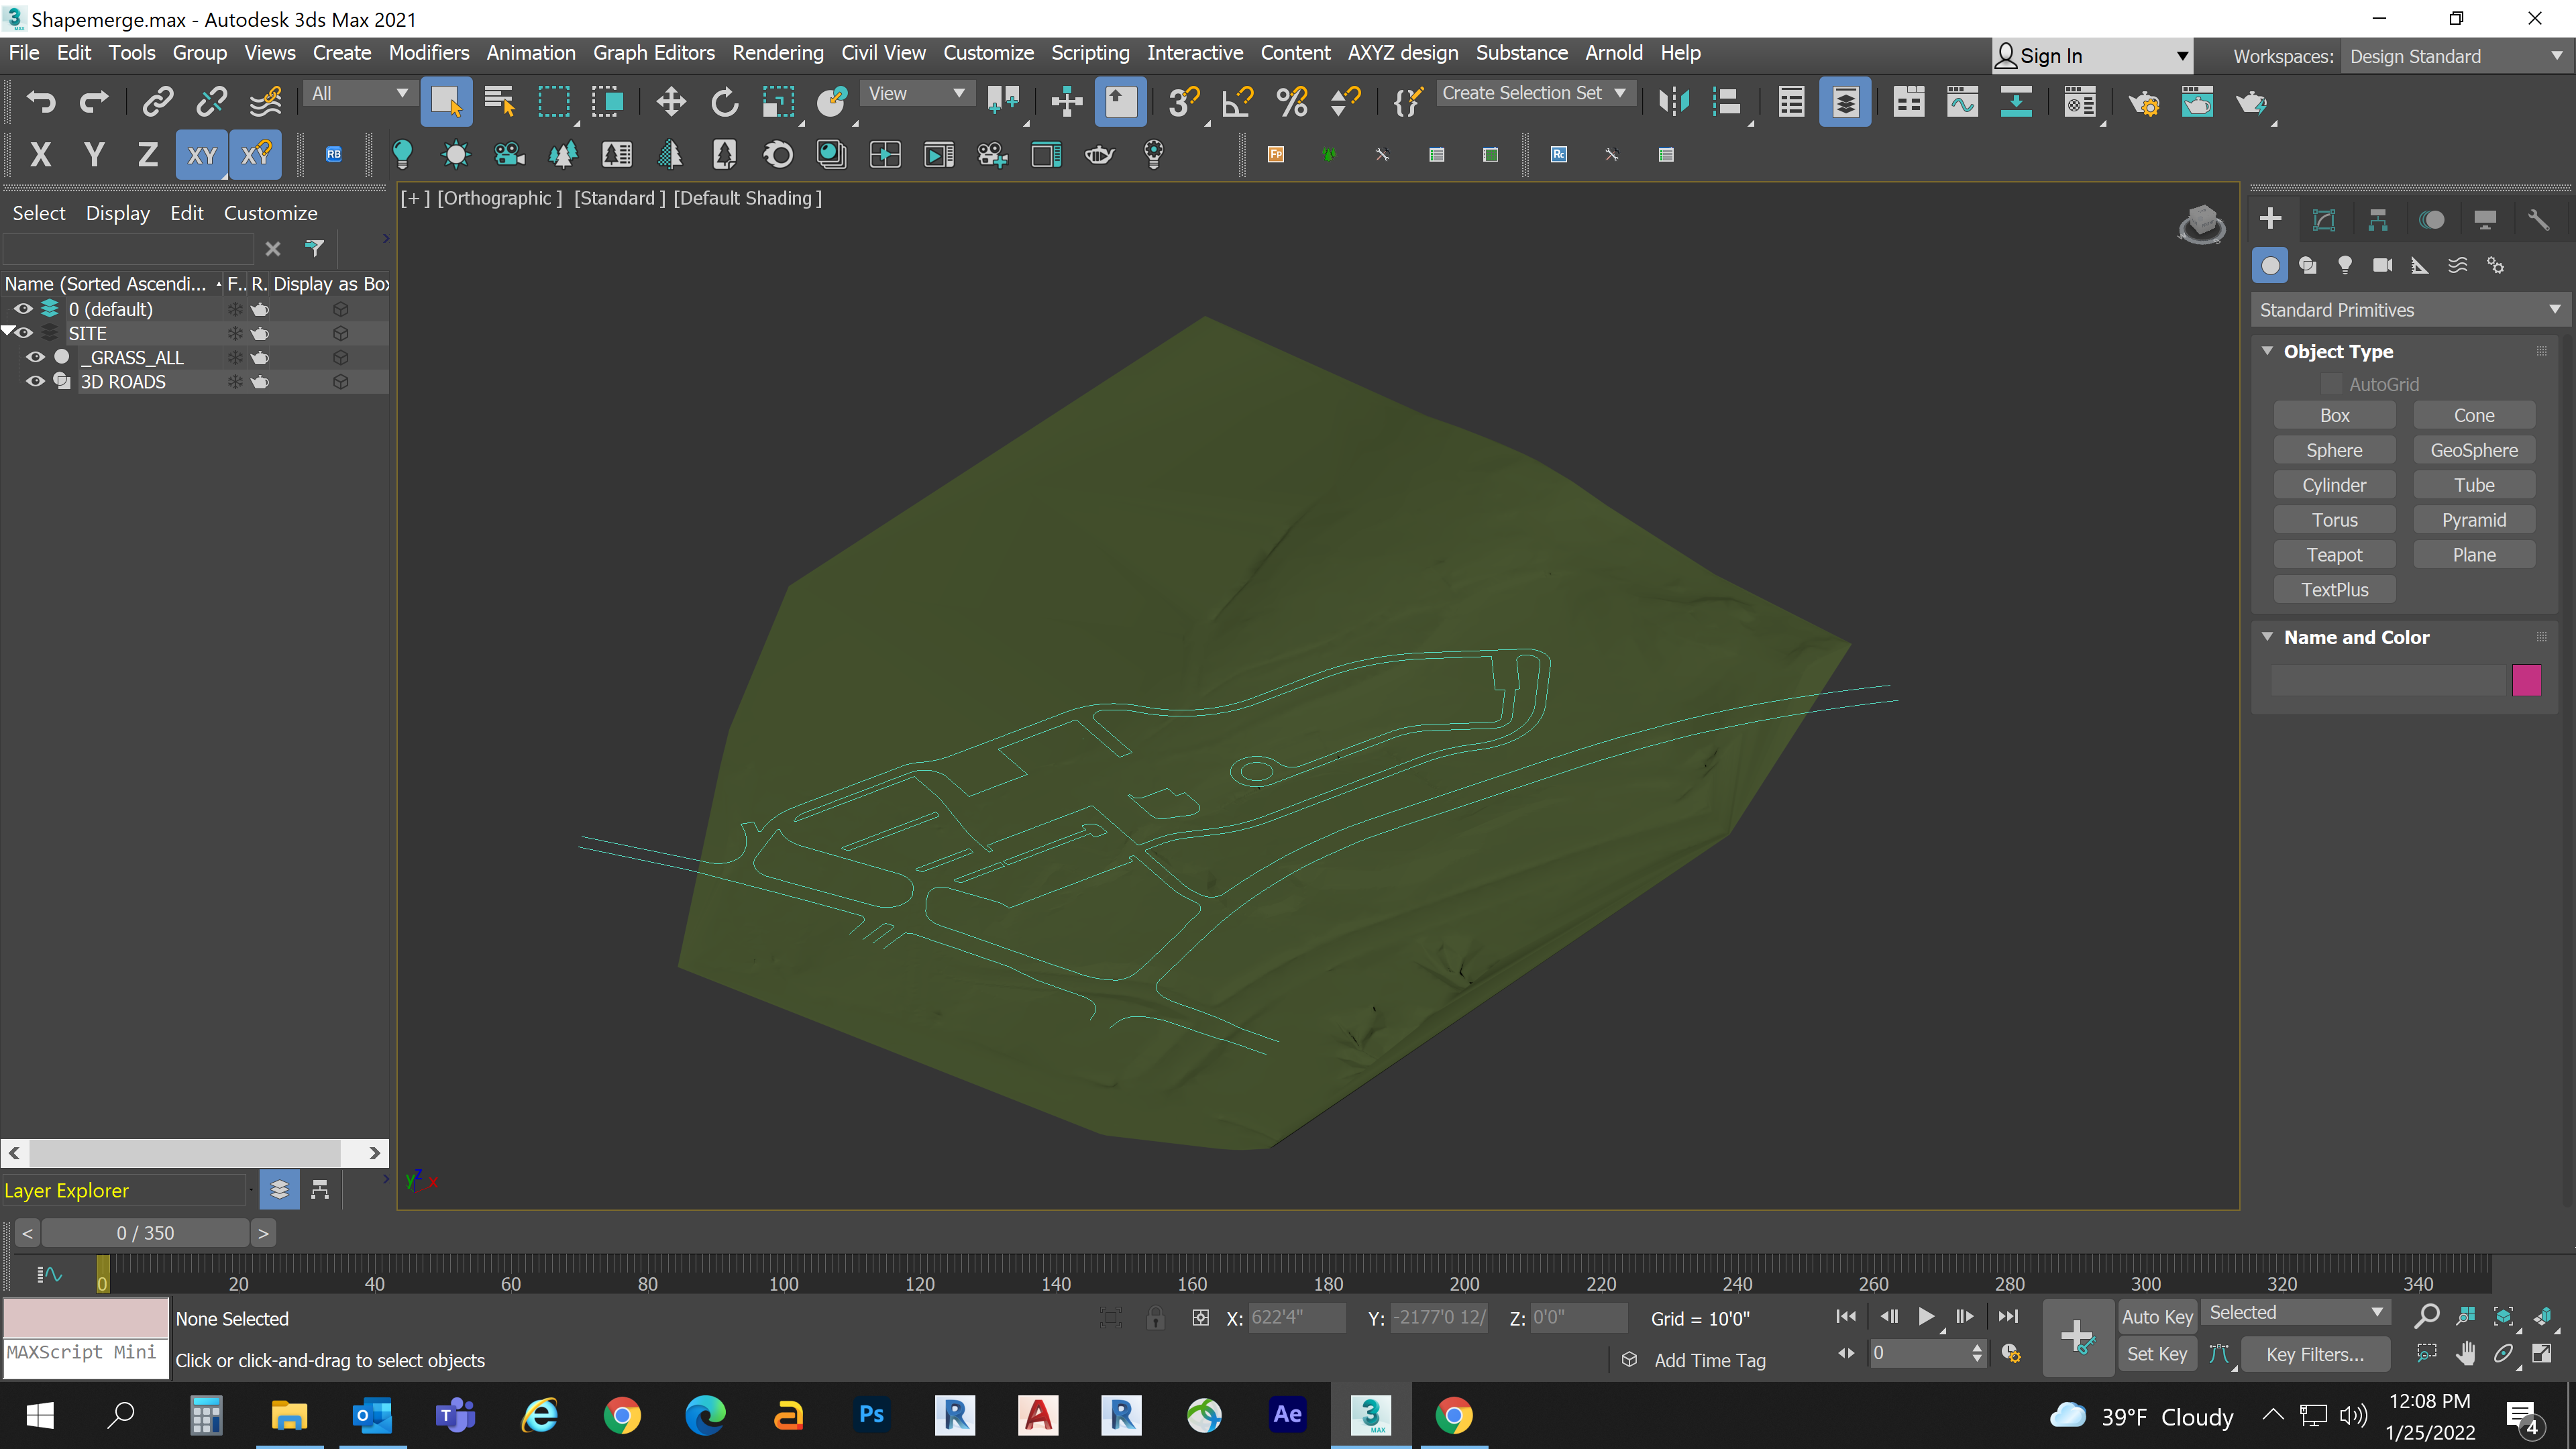
Task: Select the Select and Rotate tool
Action: point(724,101)
